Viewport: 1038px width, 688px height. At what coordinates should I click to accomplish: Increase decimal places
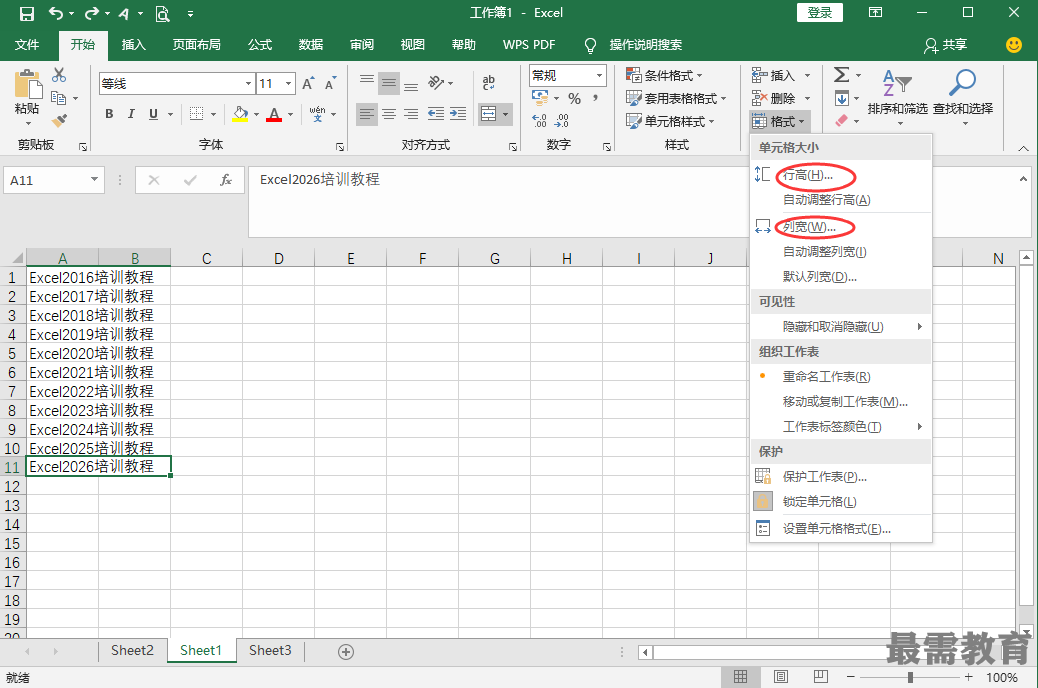(540, 121)
